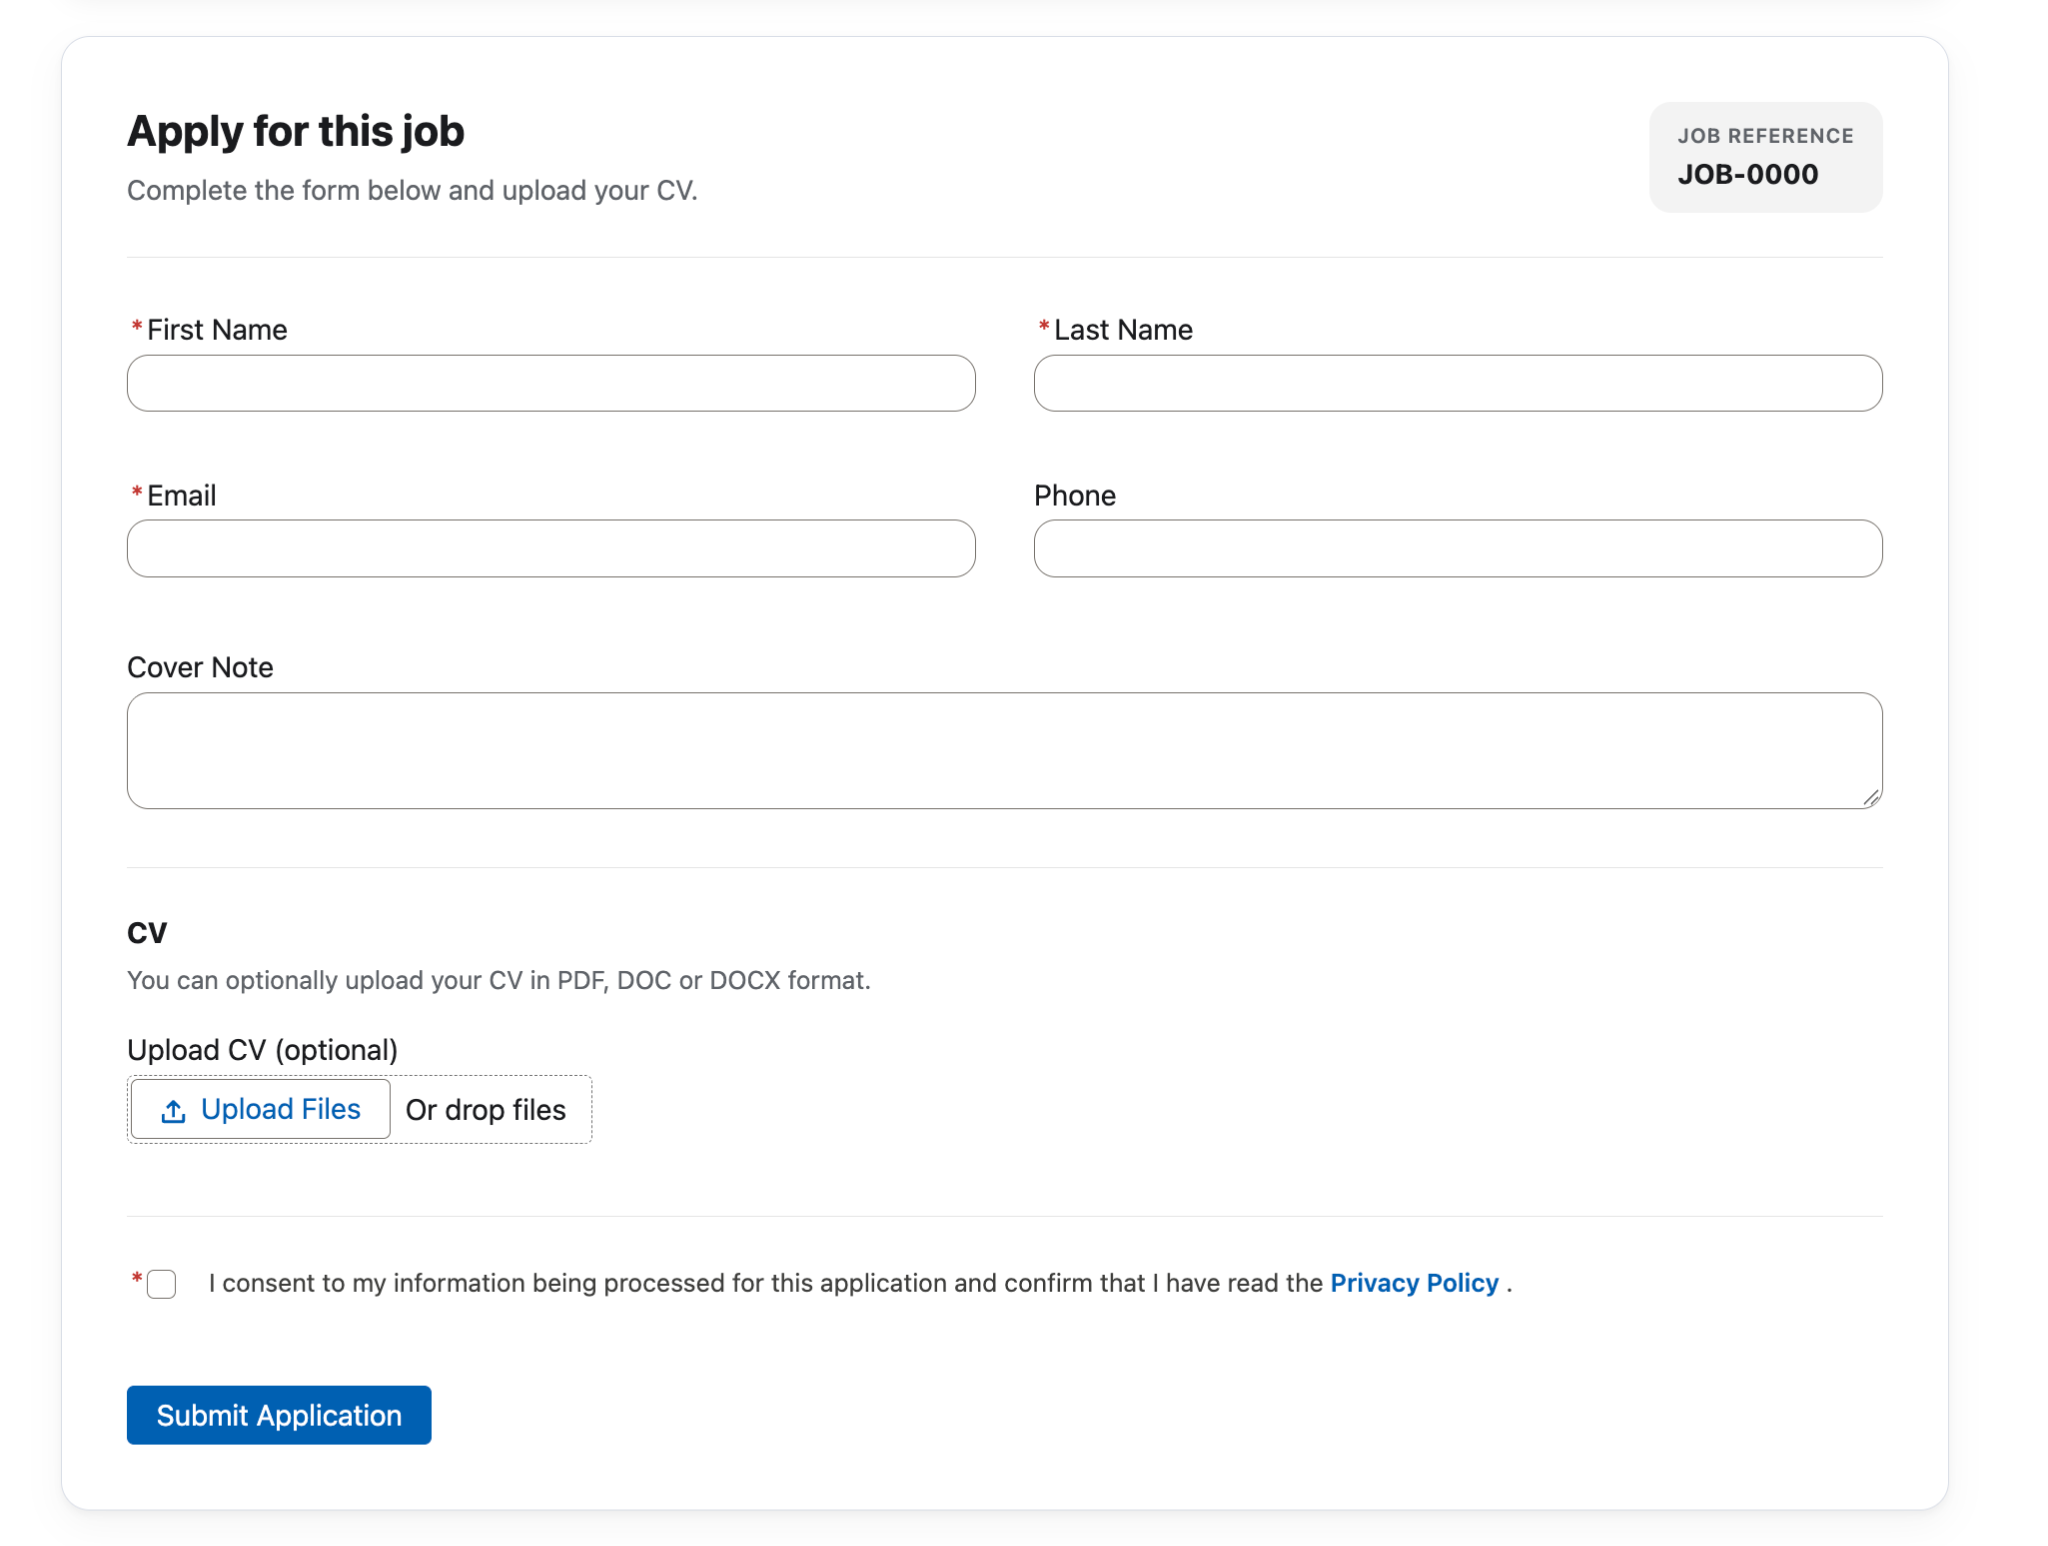Click the CV format instruction text

(x=499, y=980)
